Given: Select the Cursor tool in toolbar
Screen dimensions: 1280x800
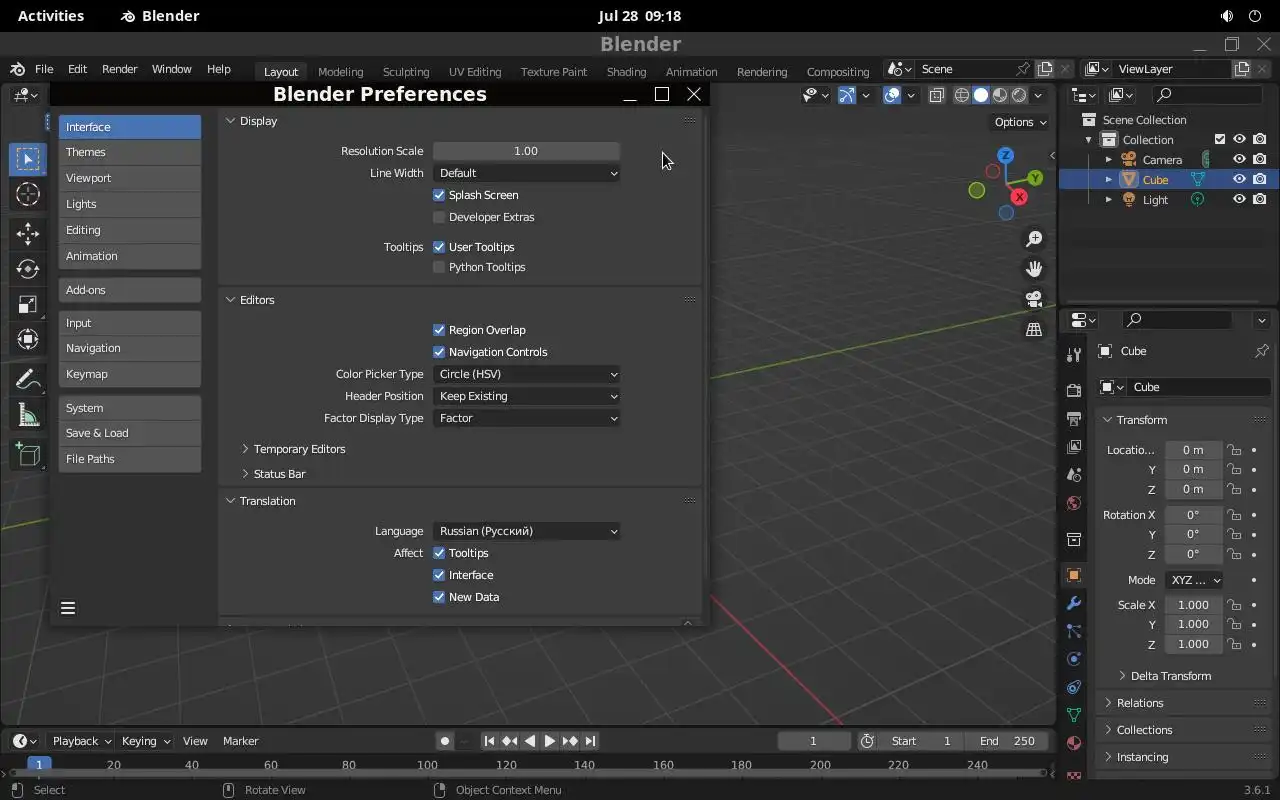Looking at the screenshot, I should 27,194.
